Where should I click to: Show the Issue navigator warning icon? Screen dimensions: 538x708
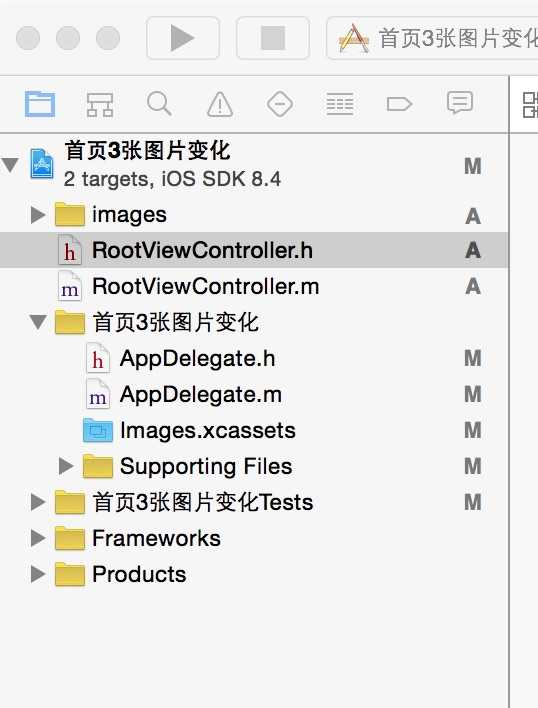pyautogui.click(x=220, y=104)
